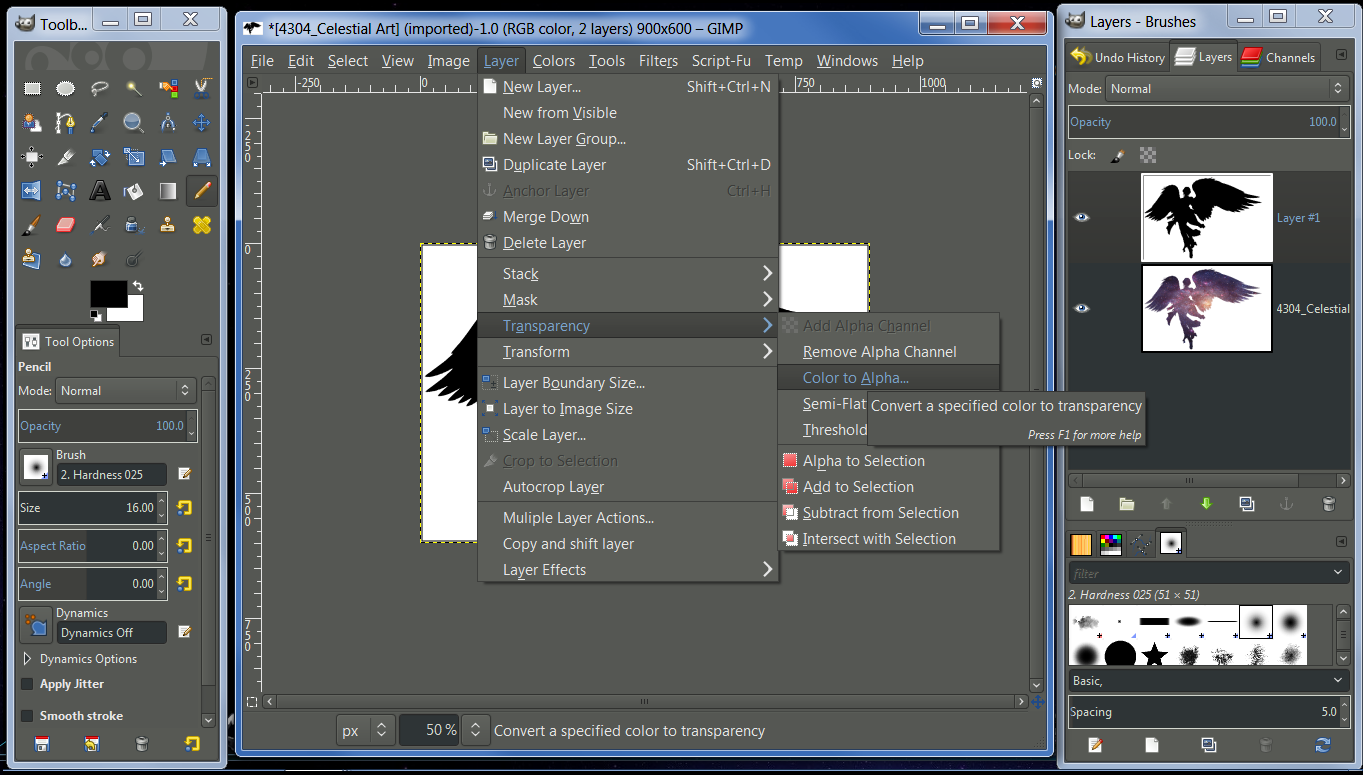
Task: Toggle lock pixels for the layer
Action: click(x=1118, y=155)
